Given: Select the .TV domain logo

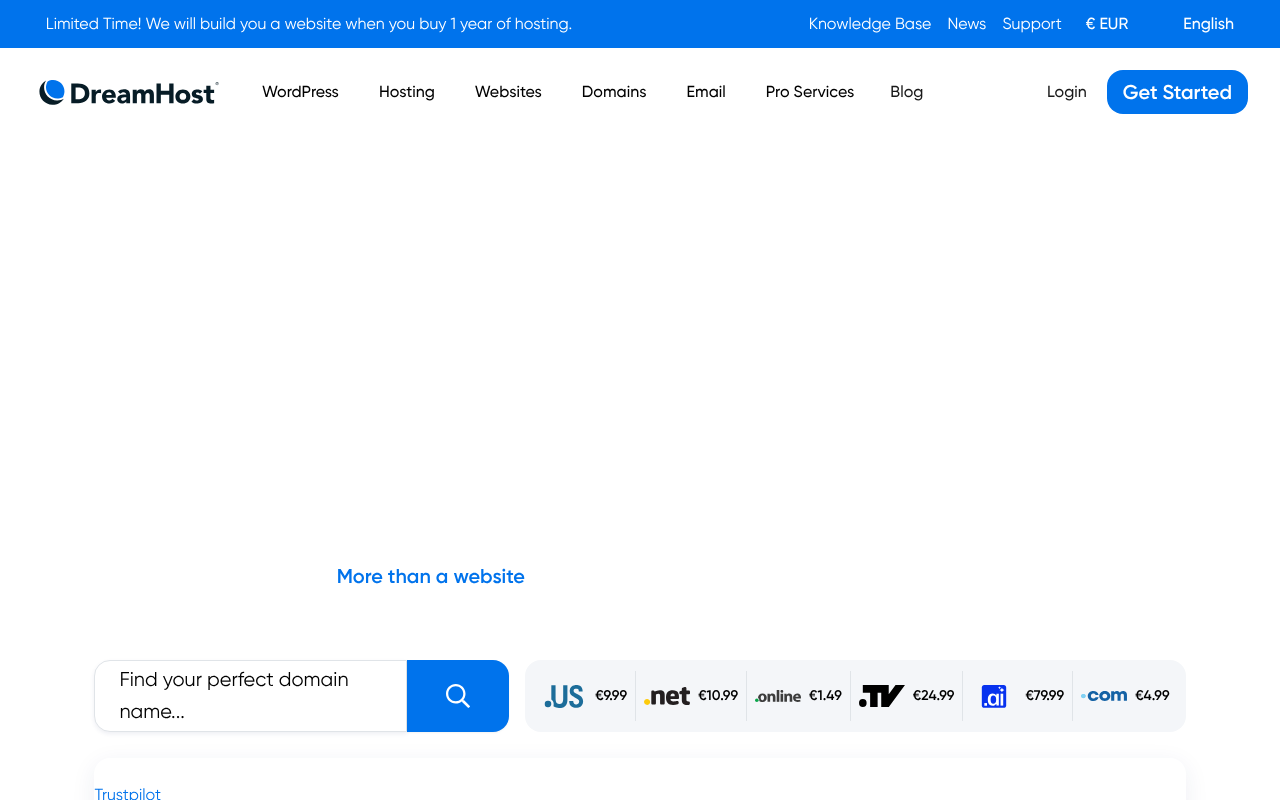Looking at the screenshot, I should click(x=881, y=696).
